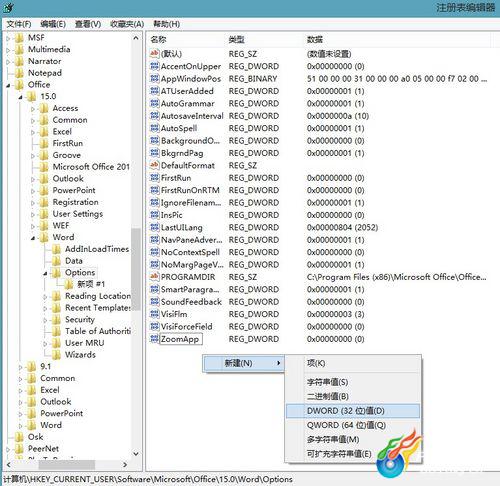
Task: Select the Microsoft Office 201 tree item
Action: pos(91,167)
